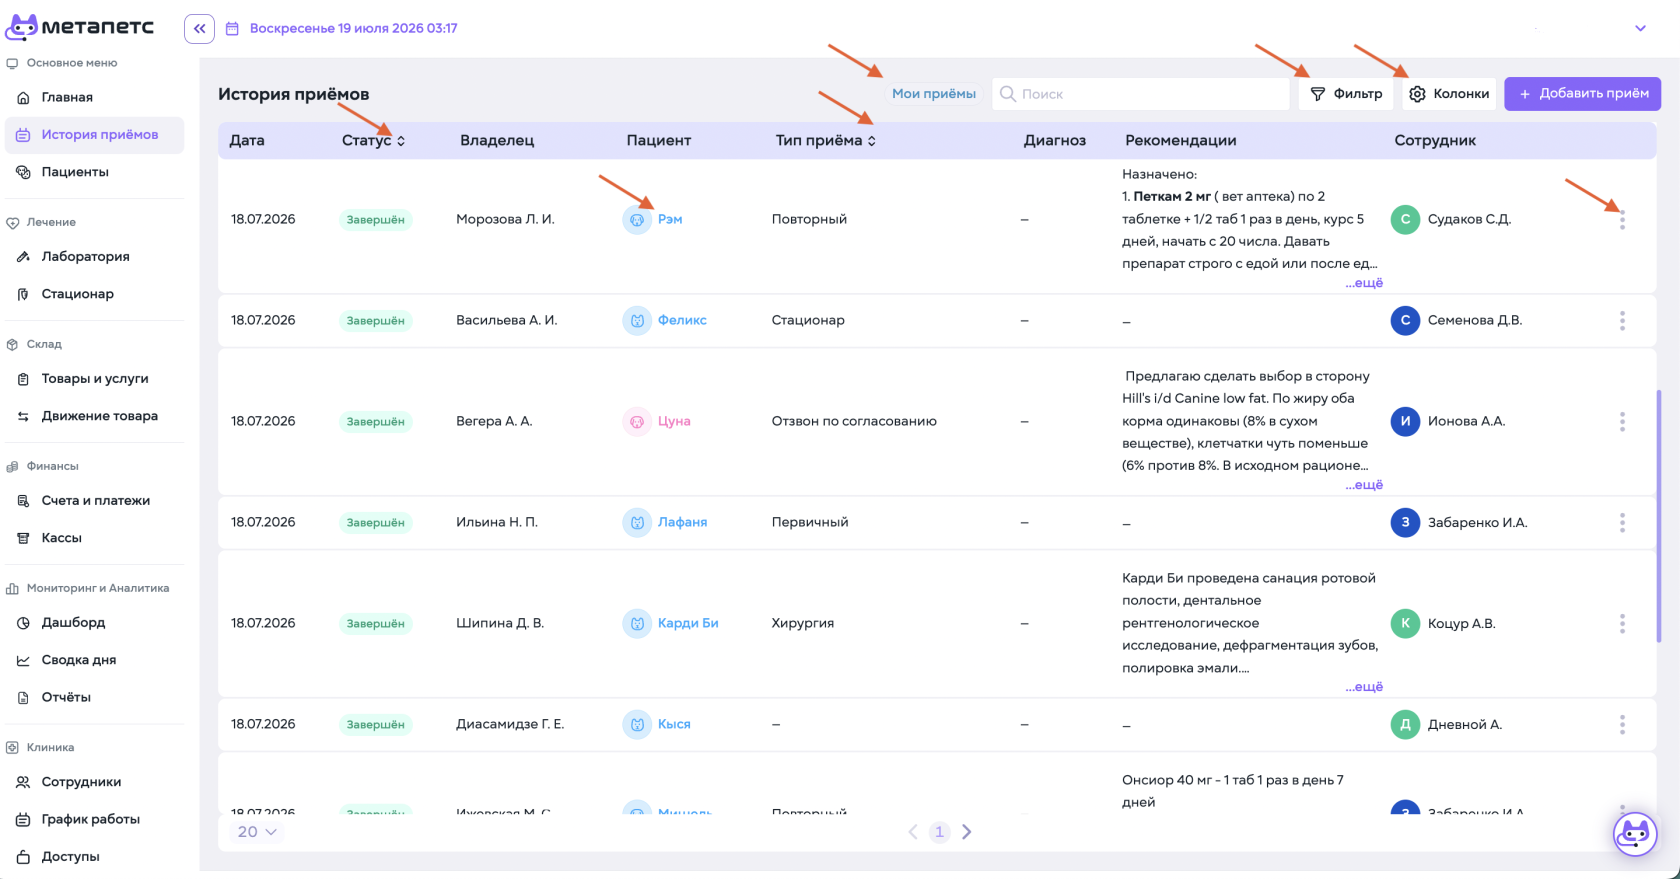
Task: Expand the top-right user menu chevron
Action: click(x=1640, y=28)
